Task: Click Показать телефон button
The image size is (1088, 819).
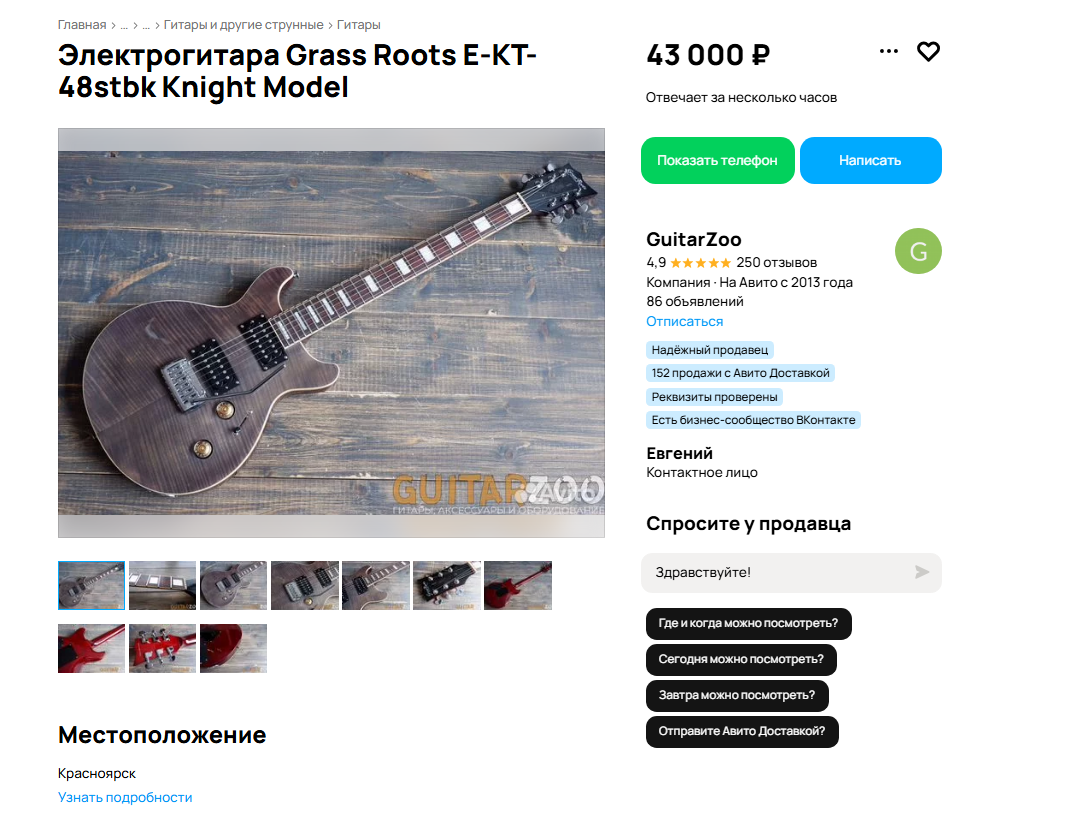Action: pos(717,160)
